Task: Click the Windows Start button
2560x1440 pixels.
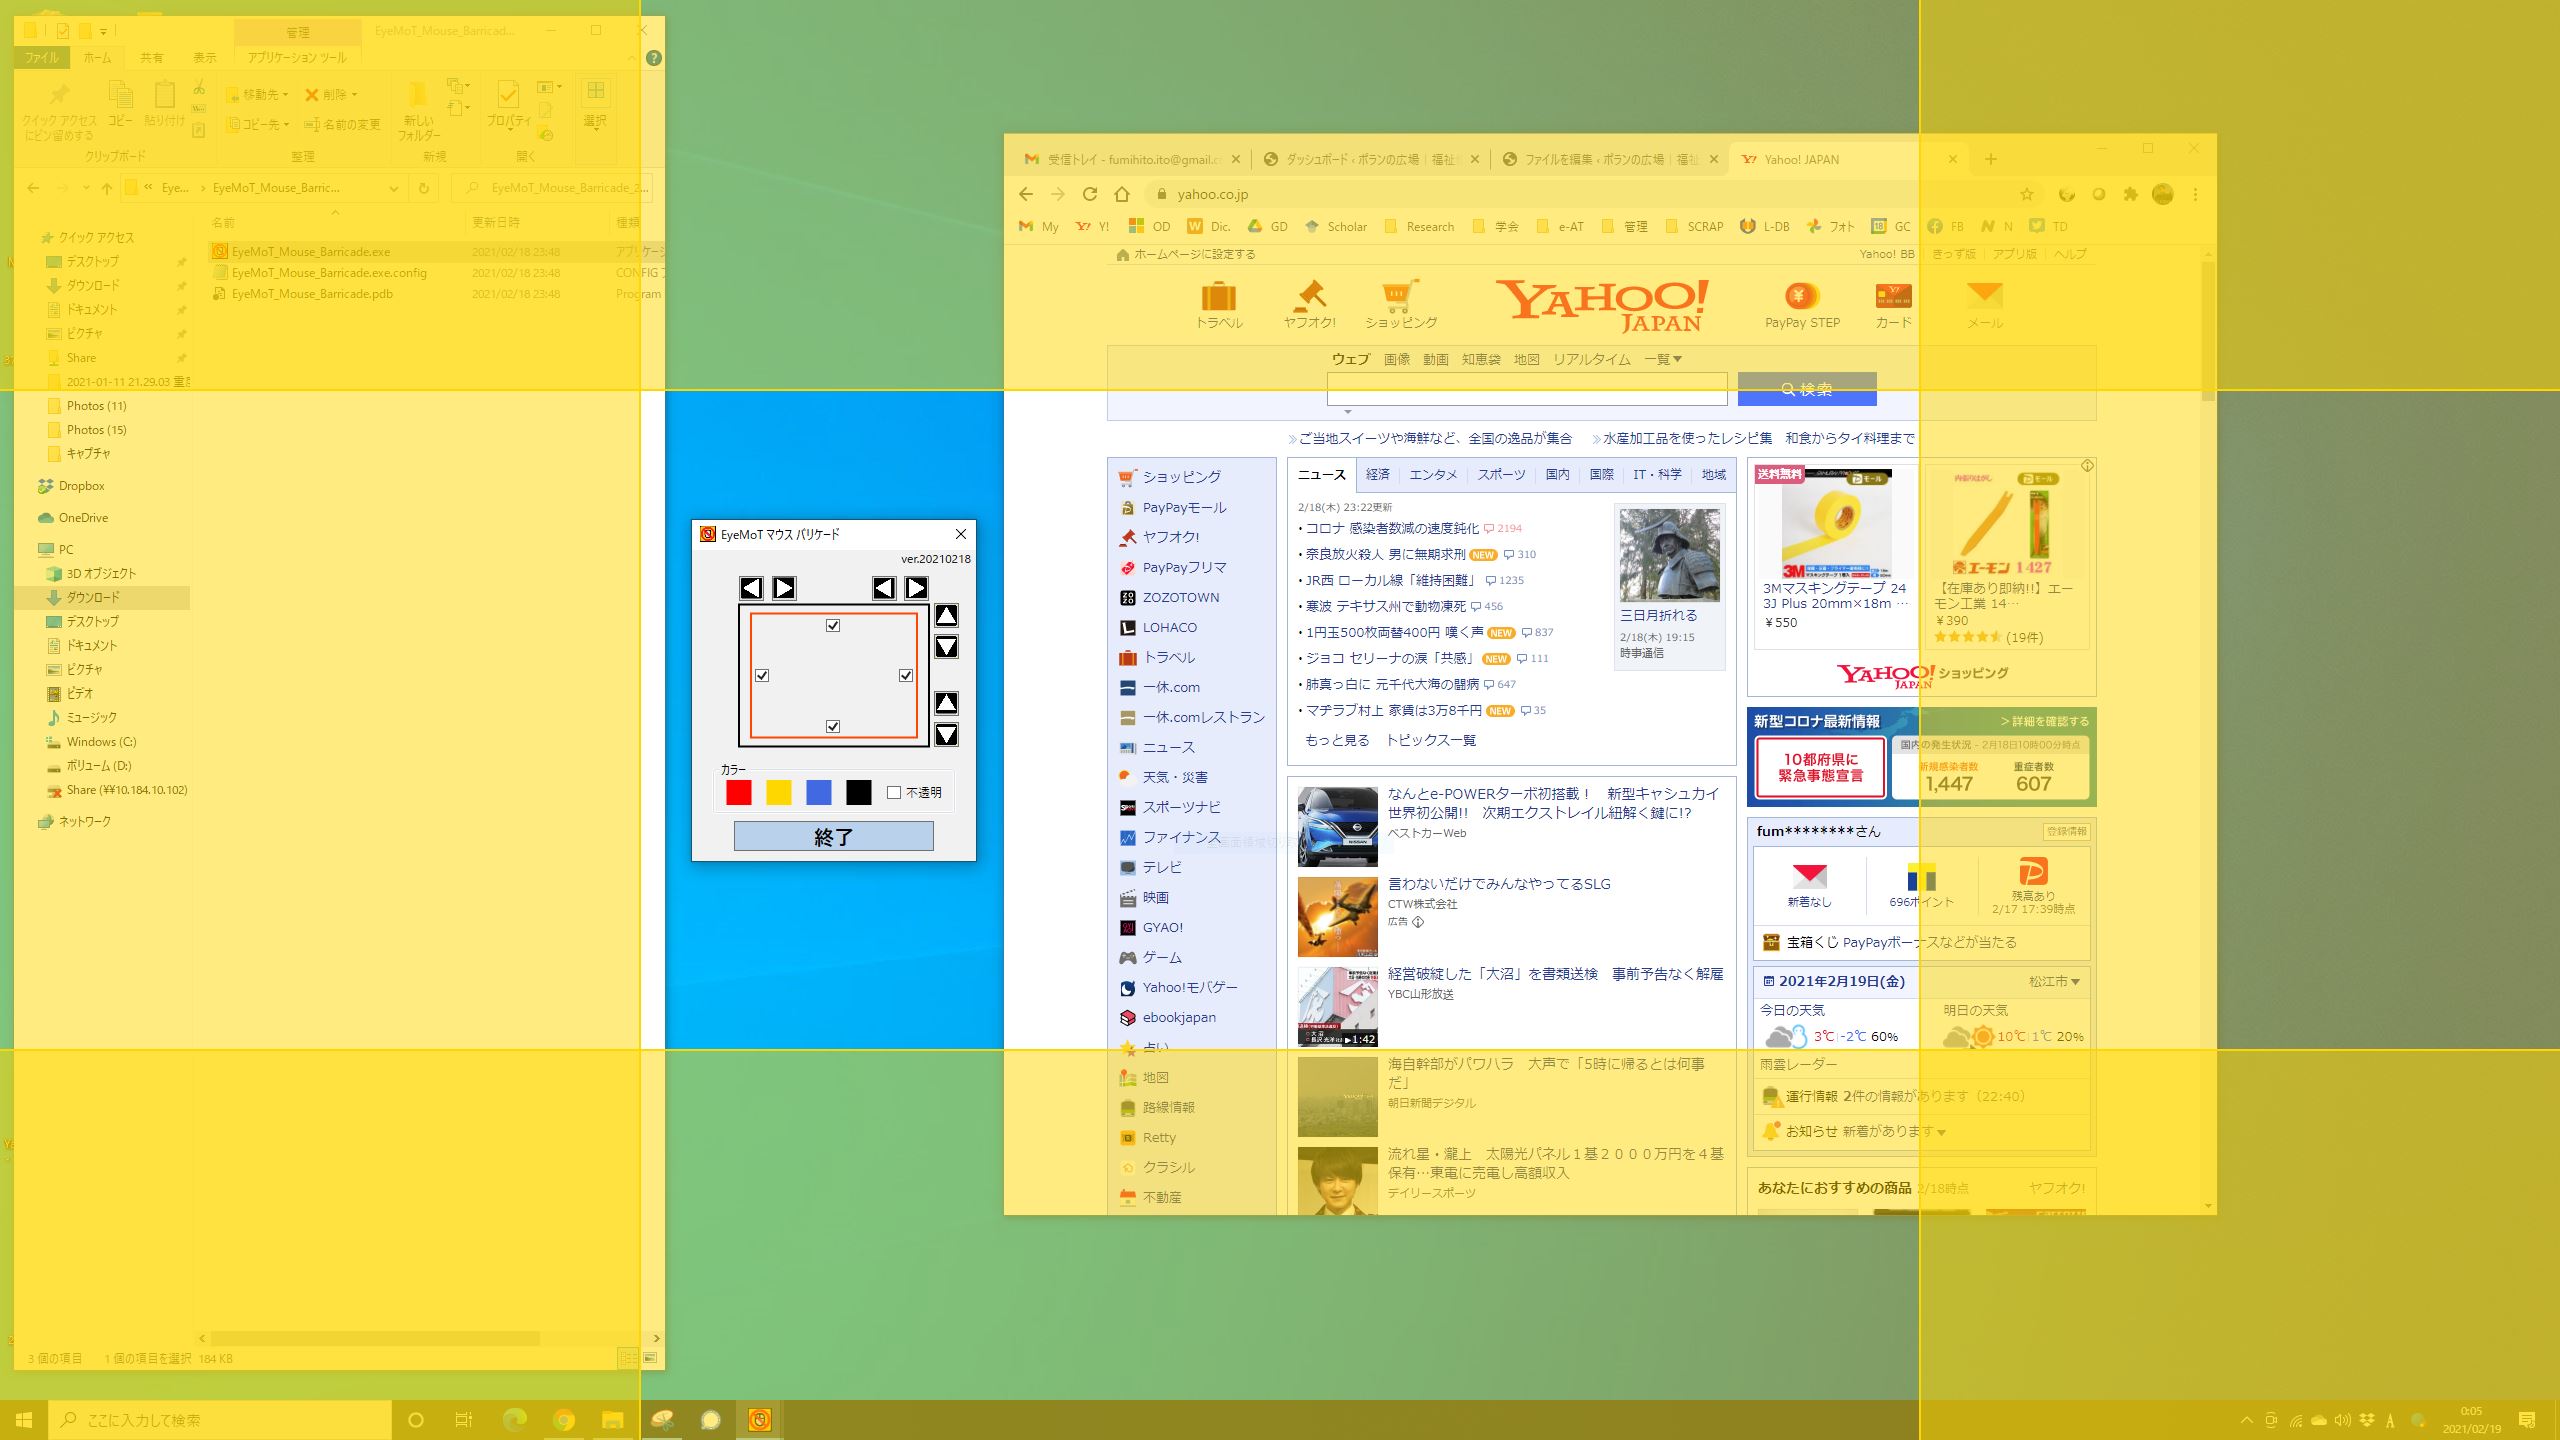Action: point(24,1420)
